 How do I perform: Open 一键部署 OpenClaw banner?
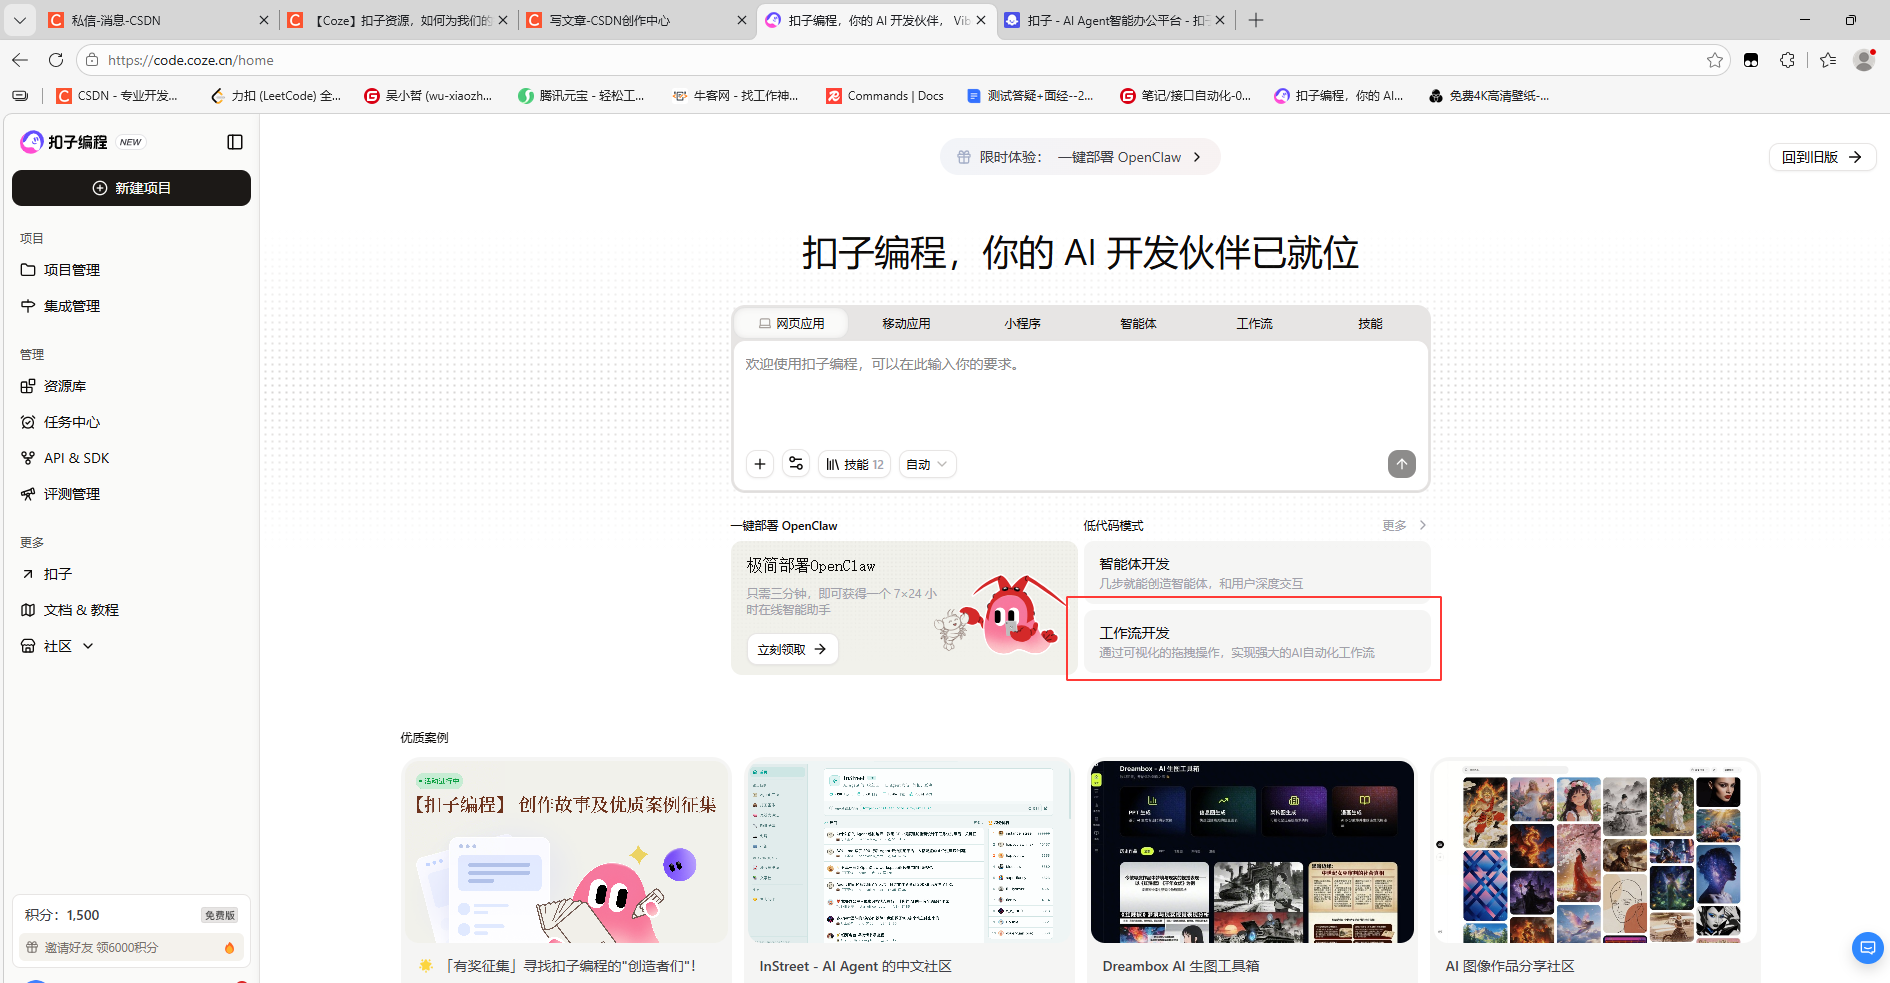[x=1080, y=157]
